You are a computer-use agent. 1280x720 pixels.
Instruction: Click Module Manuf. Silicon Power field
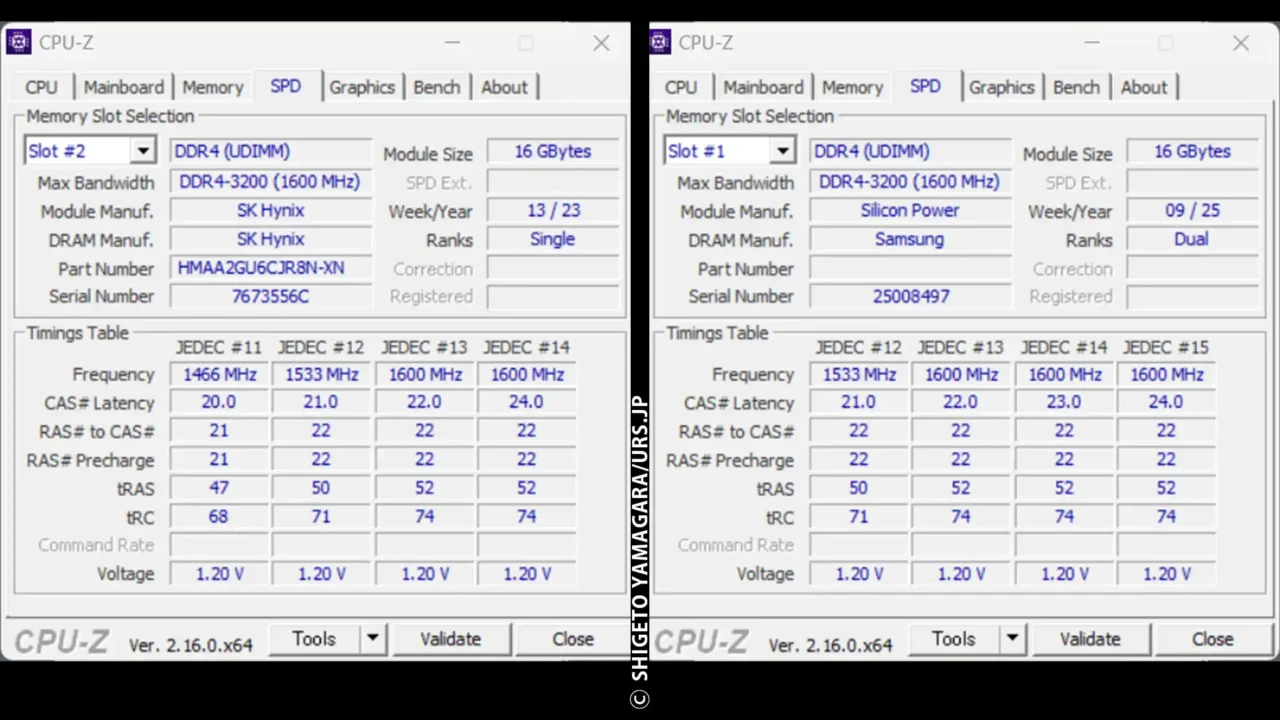pyautogui.click(x=910, y=210)
